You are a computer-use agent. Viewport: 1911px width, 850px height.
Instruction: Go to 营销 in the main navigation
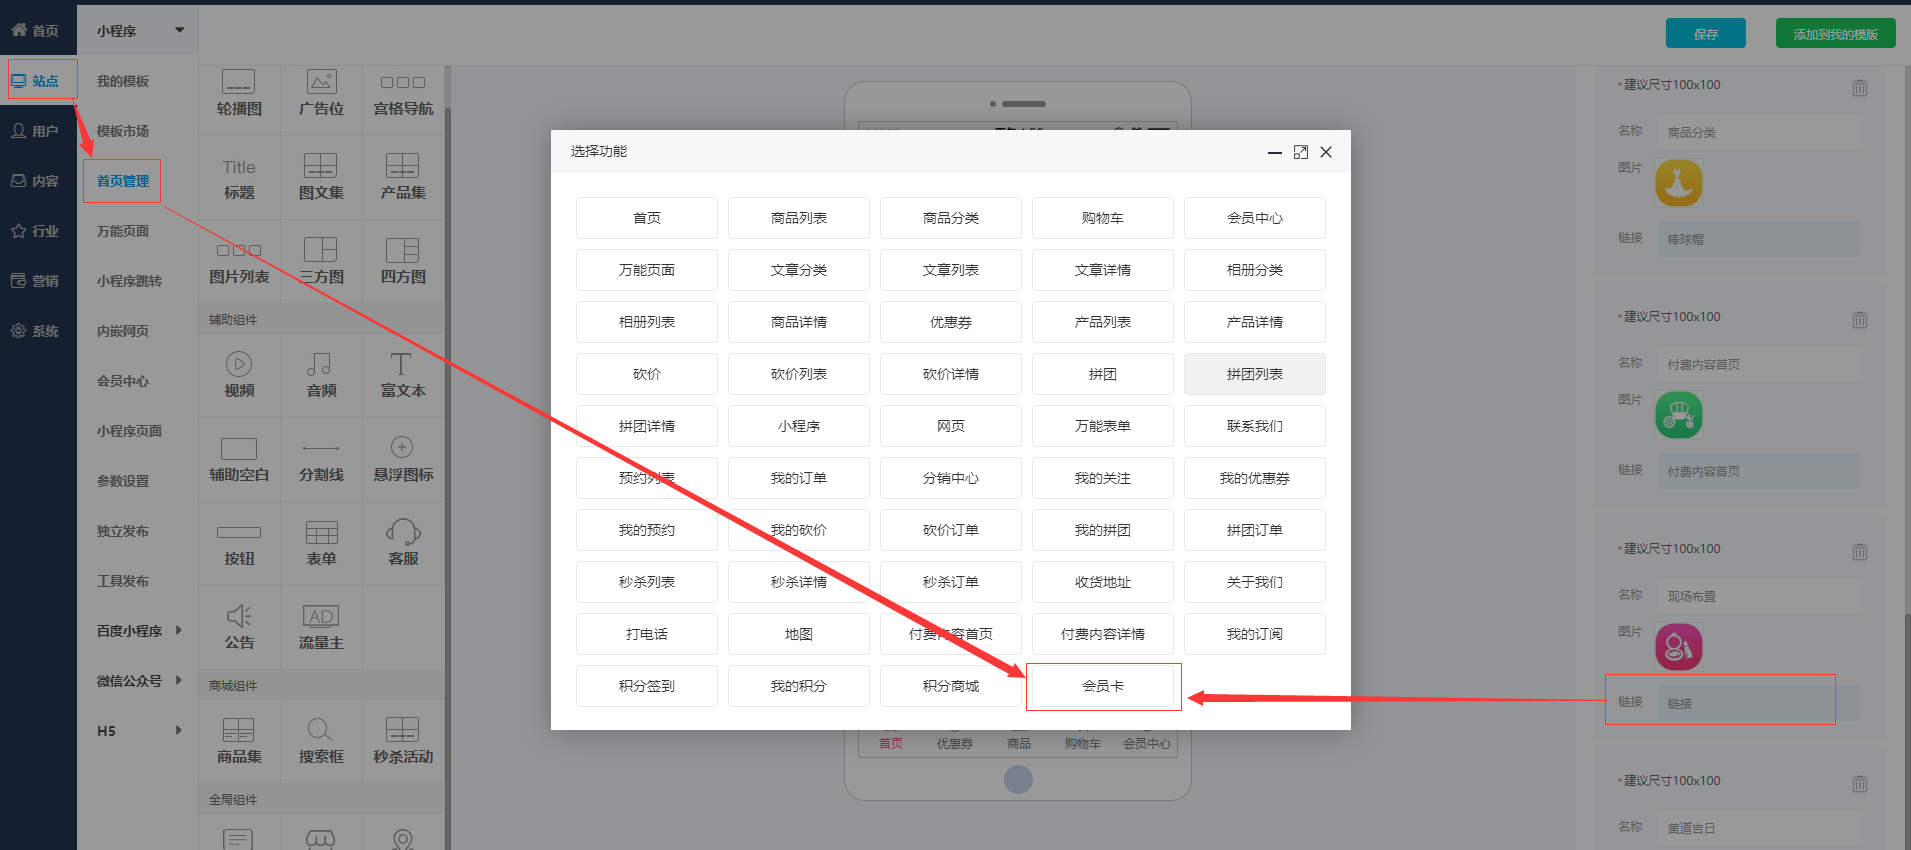click(x=38, y=281)
